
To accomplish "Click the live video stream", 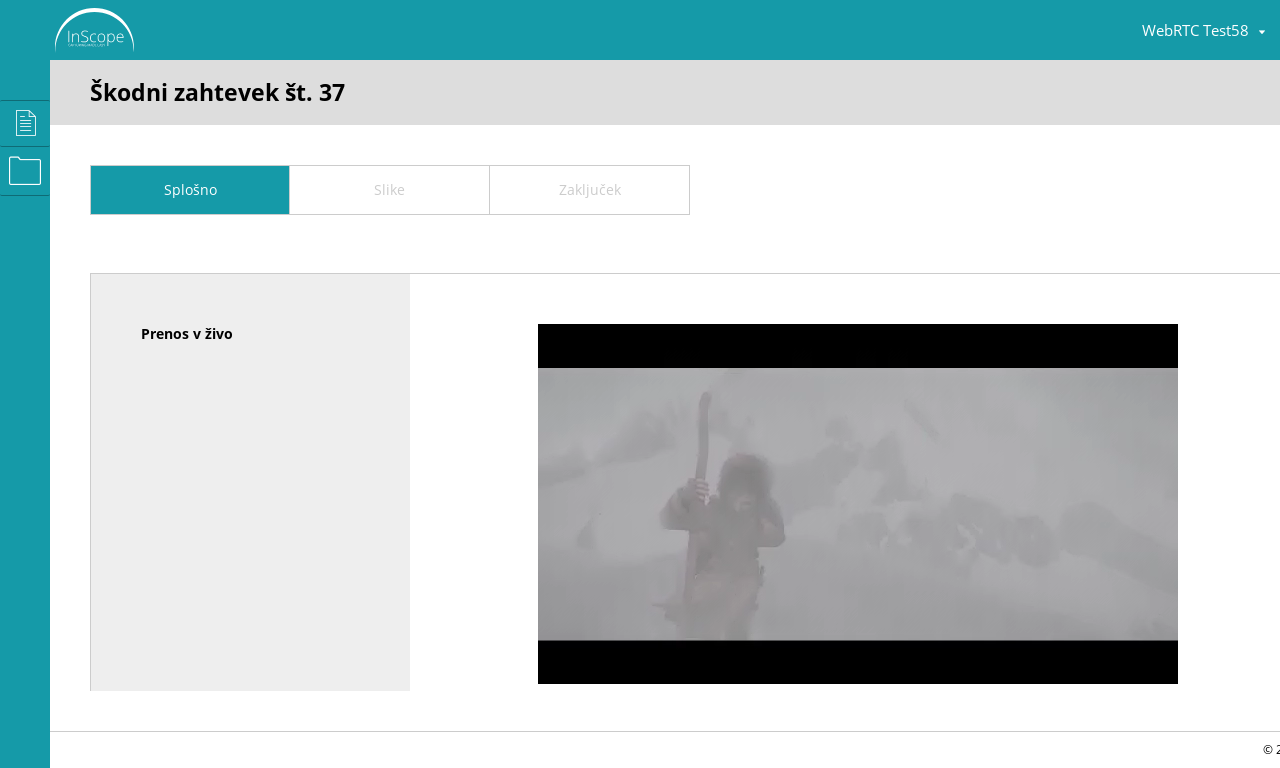I will pyautogui.click(x=858, y=504).
